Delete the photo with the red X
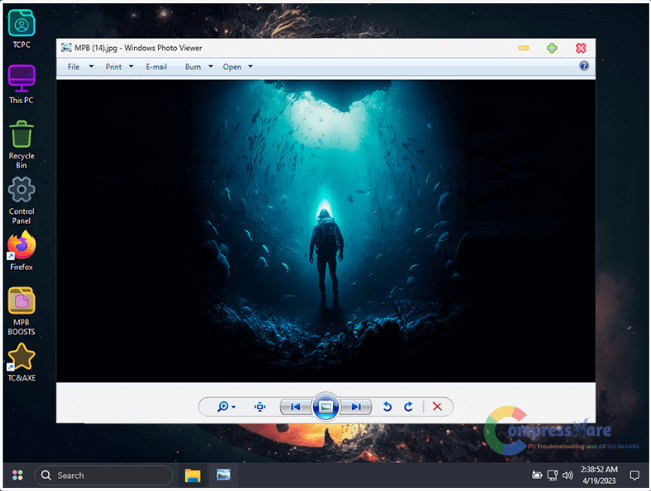Viewport: 651px width, 491px height. [x=437, y=406]
